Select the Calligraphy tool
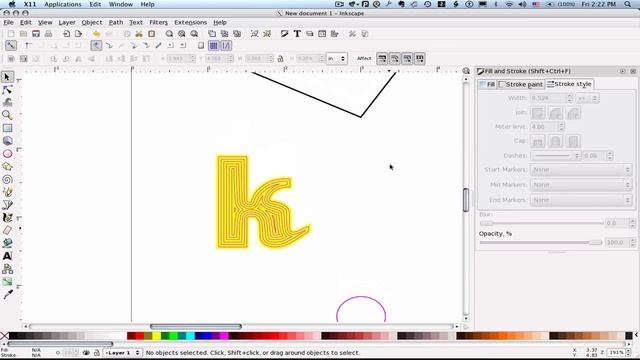640x360 pixels. pos(7,218)
